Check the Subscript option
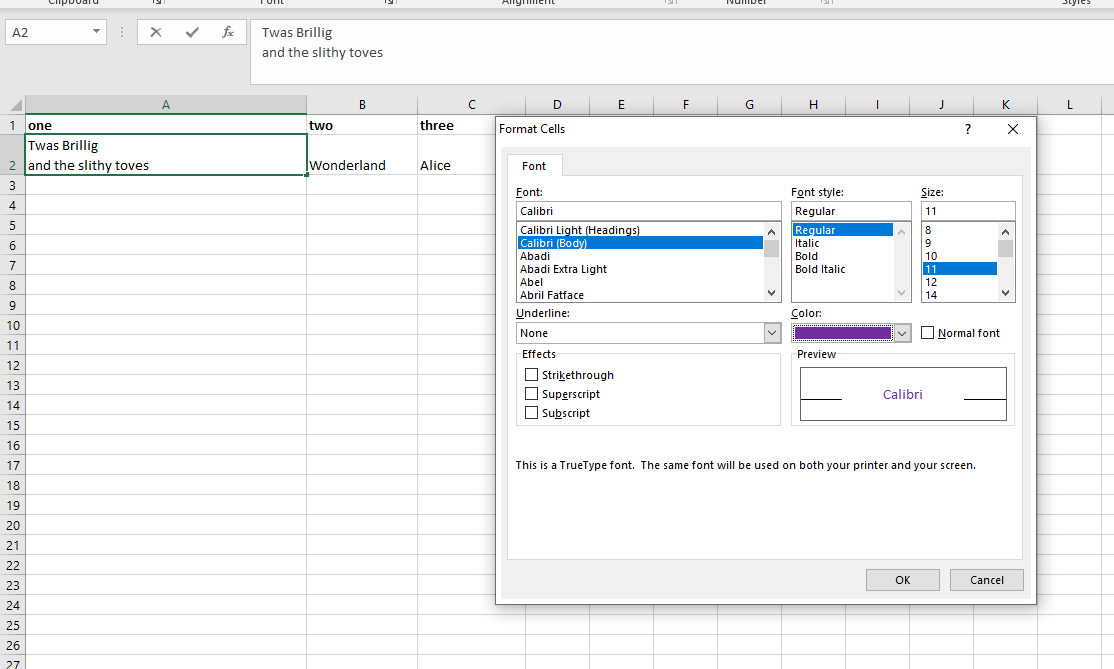Image resolution: width=1114 pixels, height=669 pixels. coord(532,413)
